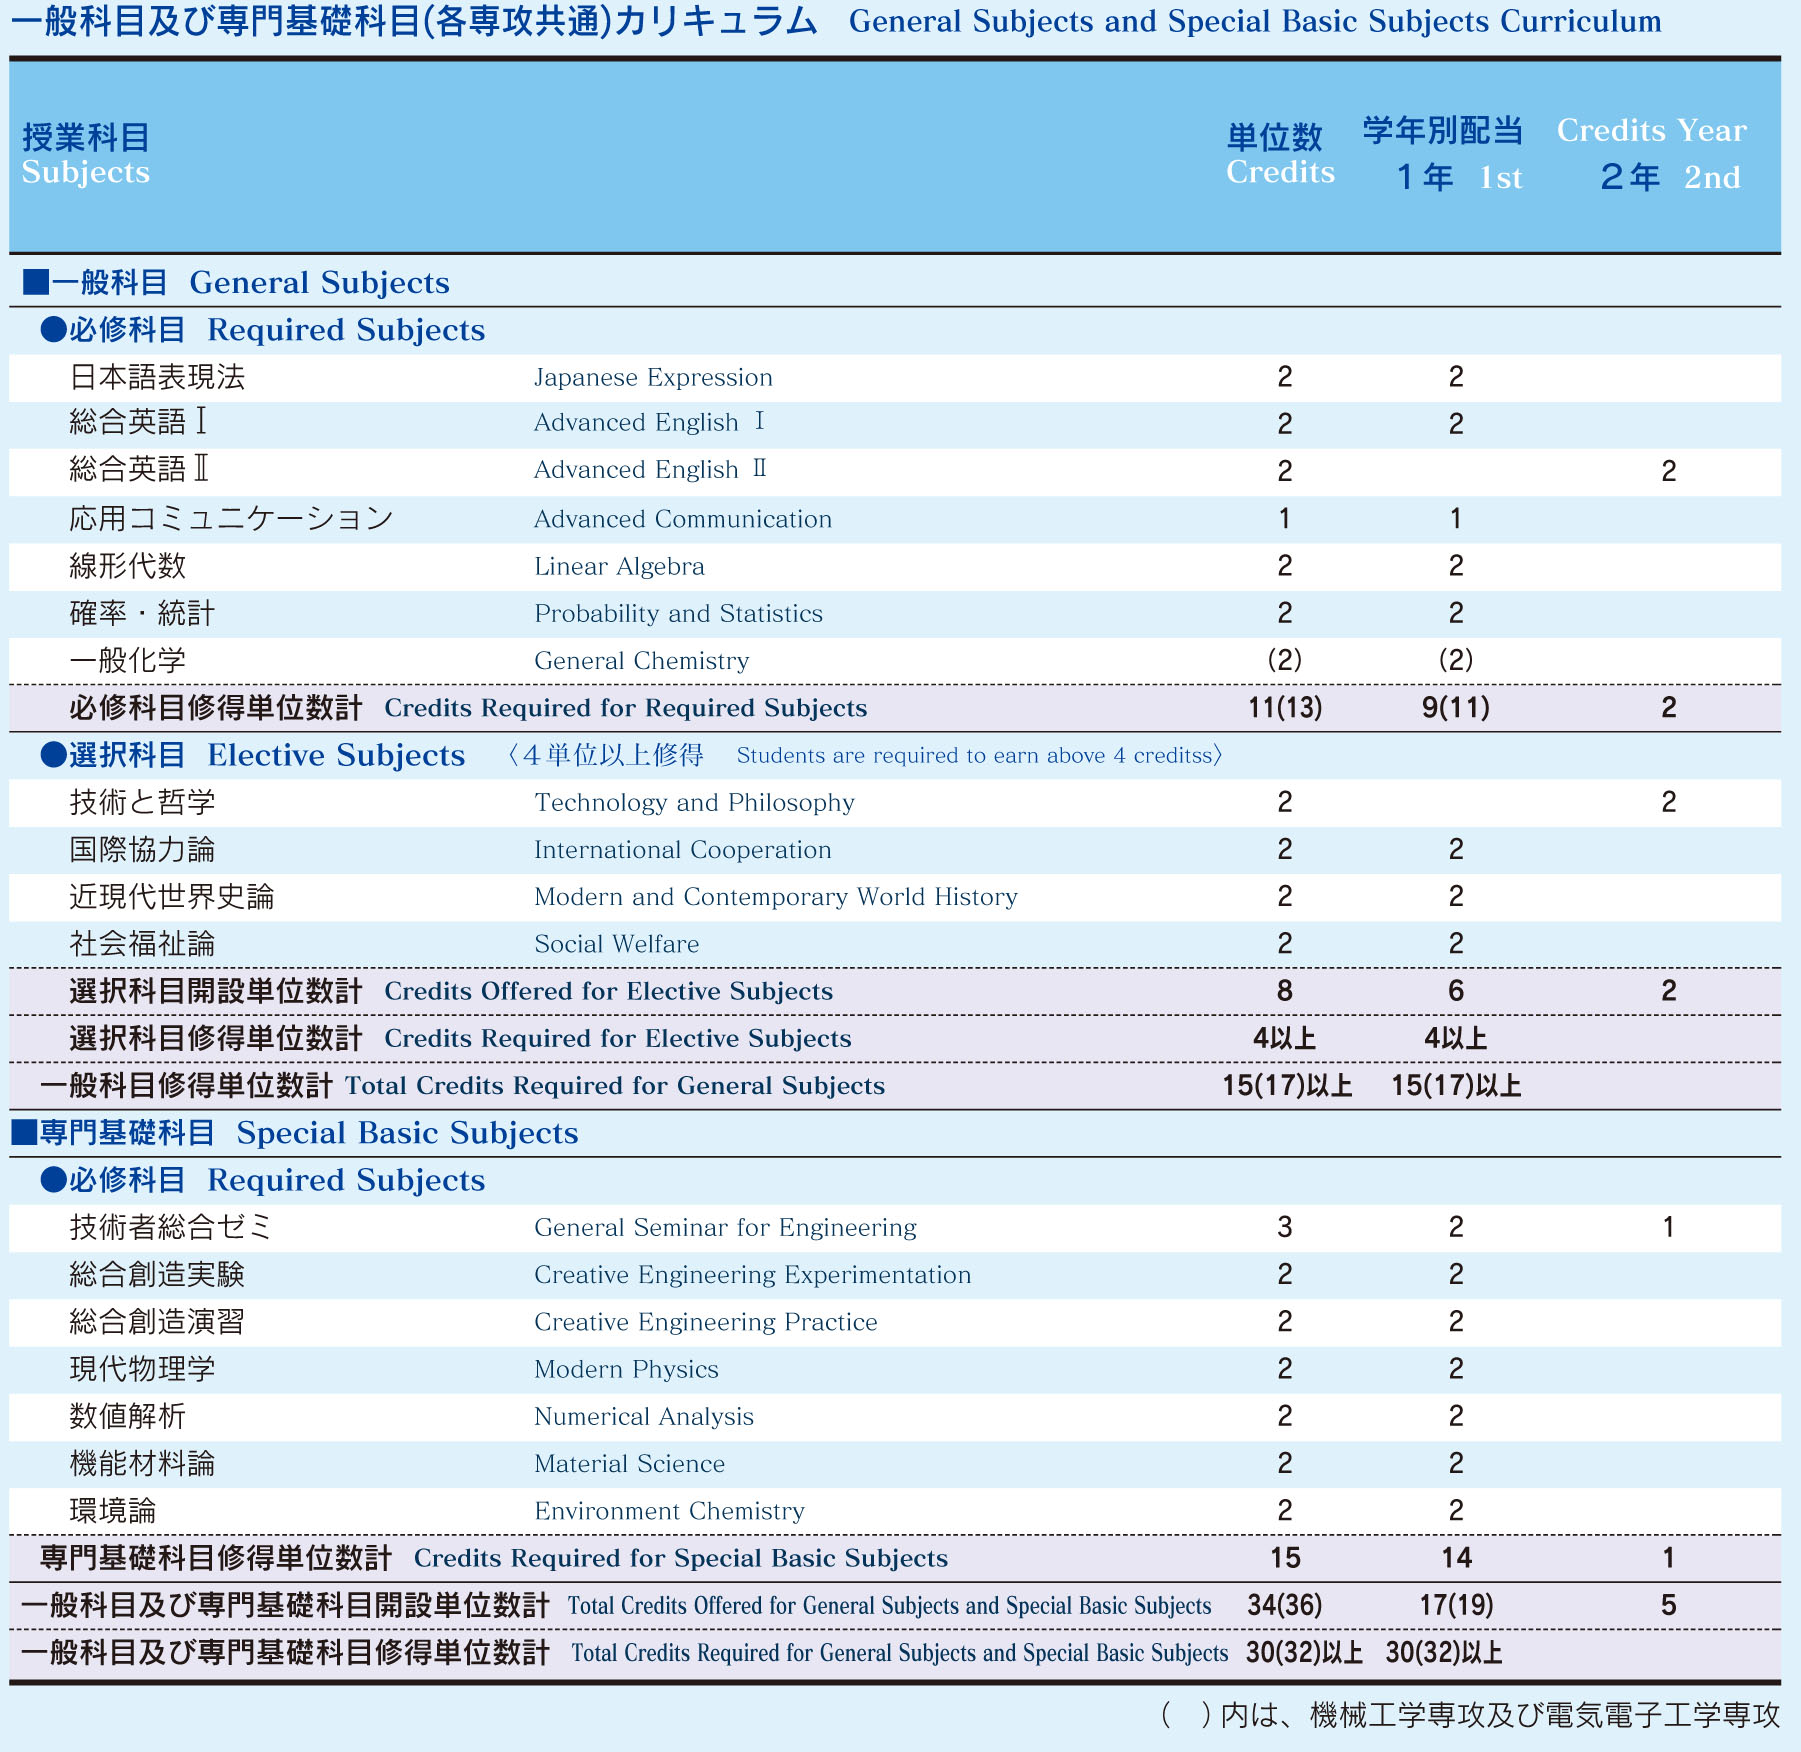Click the 現代物理学 row label
Image resolution: width=1801 pixels, height=1752 pixels.
pyautogui.click(x=142, y=1369)
